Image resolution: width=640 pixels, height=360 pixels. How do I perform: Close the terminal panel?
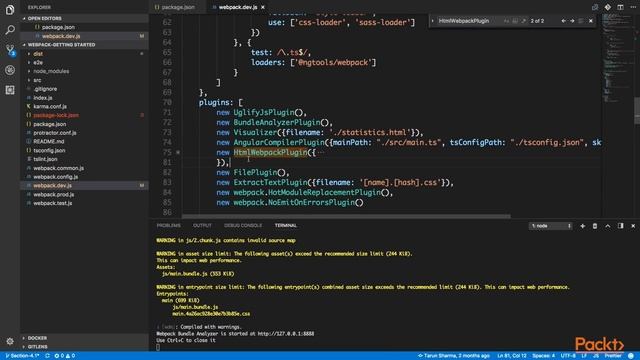click(633, 226)
